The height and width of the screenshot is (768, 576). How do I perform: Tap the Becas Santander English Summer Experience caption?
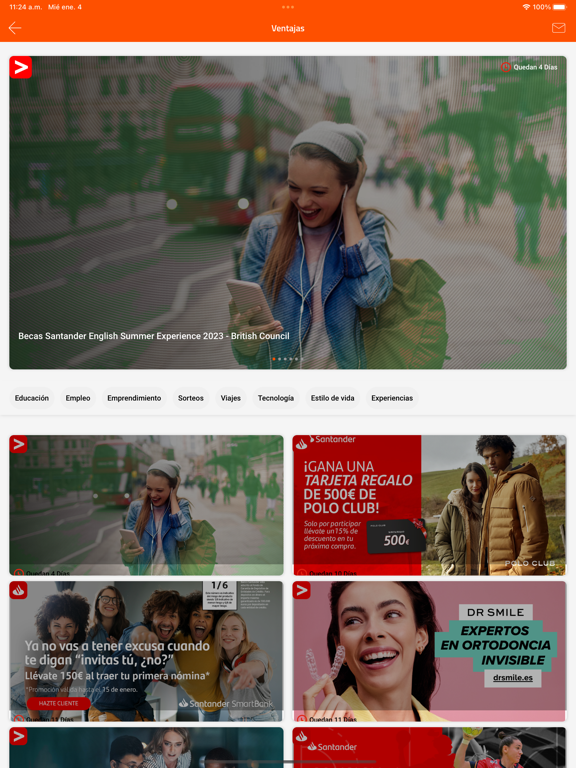click(x=154, y=336)
